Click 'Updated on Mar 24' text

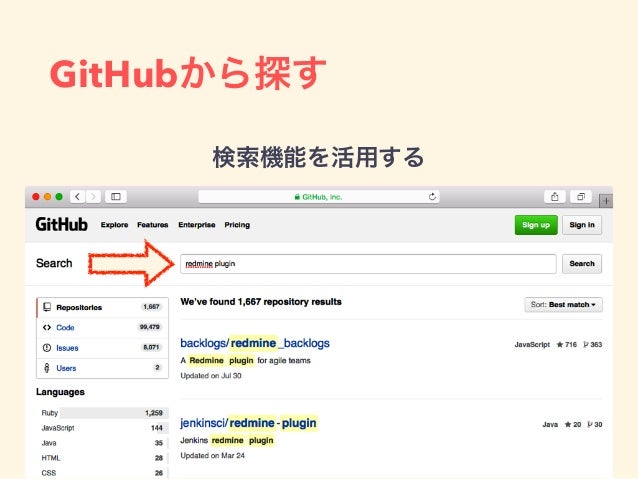click(x=212, y=456)
